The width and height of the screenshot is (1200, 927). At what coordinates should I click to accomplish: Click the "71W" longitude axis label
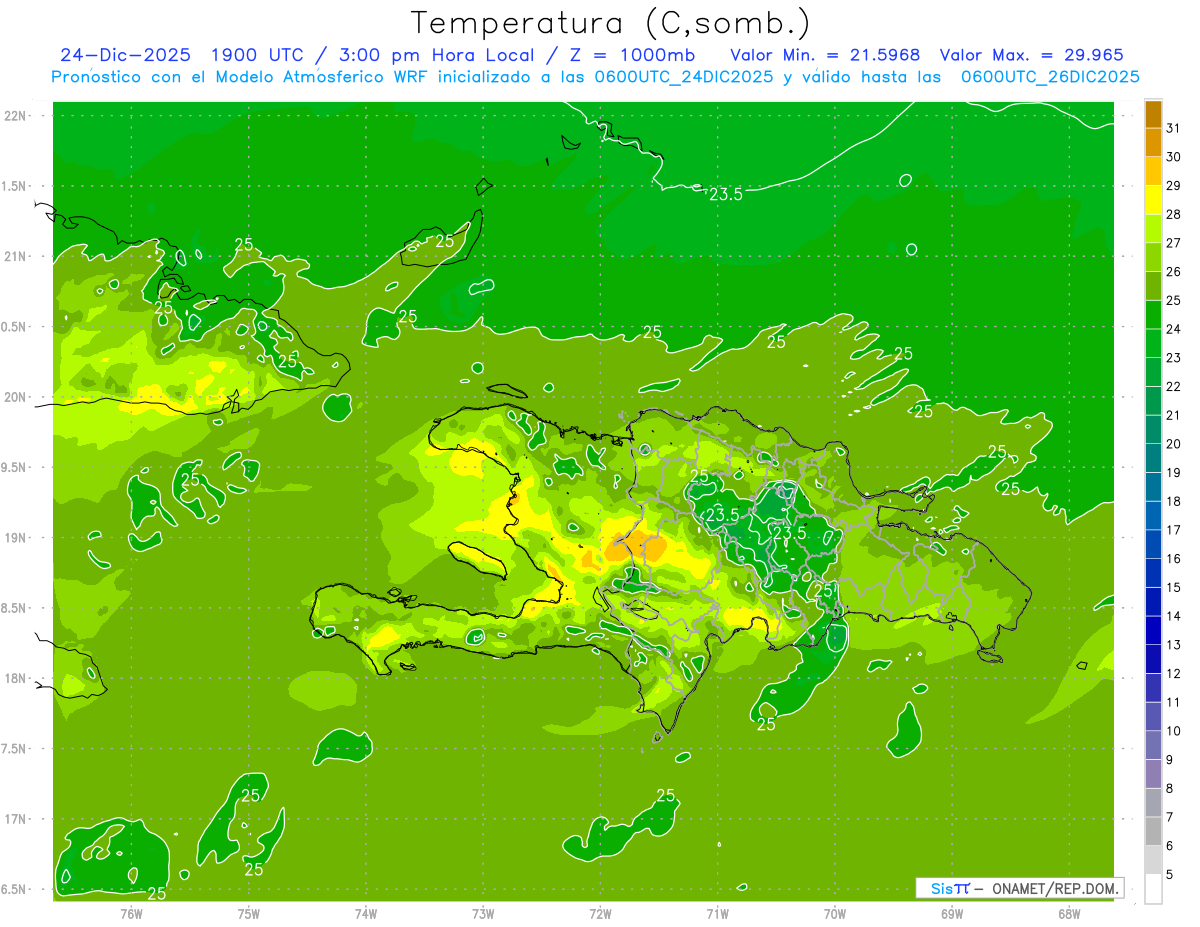point(717,913)
